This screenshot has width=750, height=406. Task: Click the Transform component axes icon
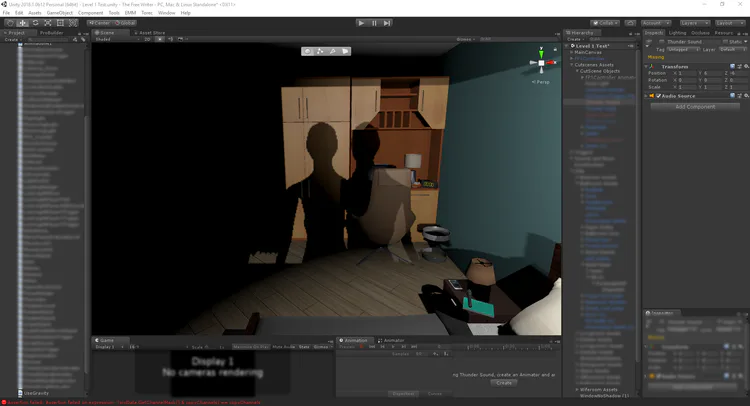pos(651,66)
